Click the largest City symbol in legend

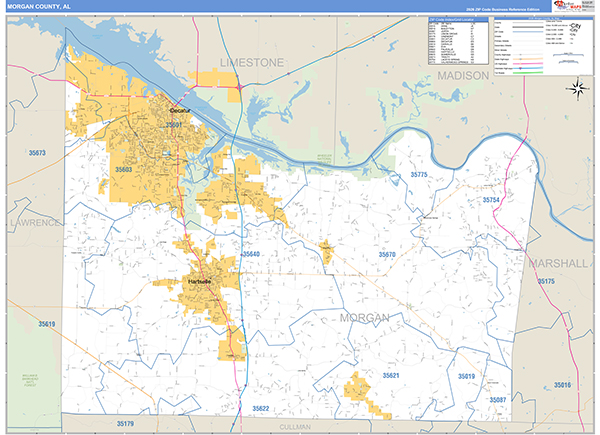click(575, 25)
